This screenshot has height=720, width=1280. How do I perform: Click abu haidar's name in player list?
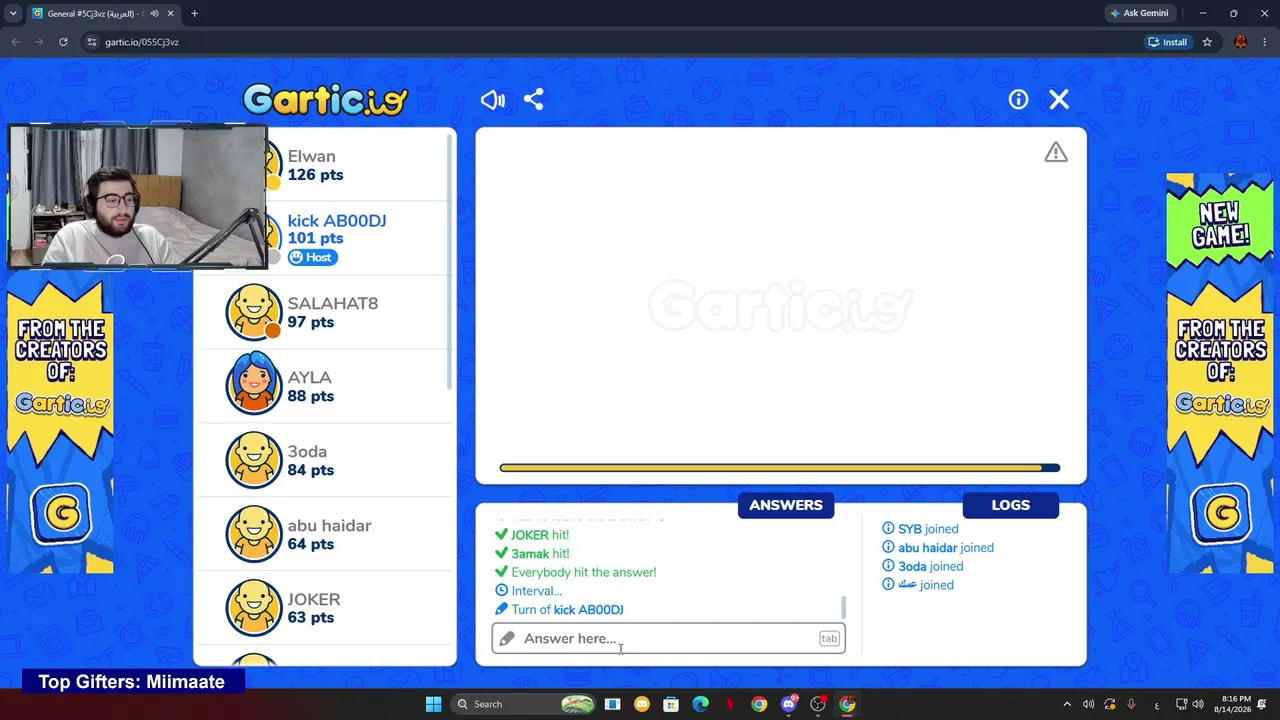[x=329, y=526]
